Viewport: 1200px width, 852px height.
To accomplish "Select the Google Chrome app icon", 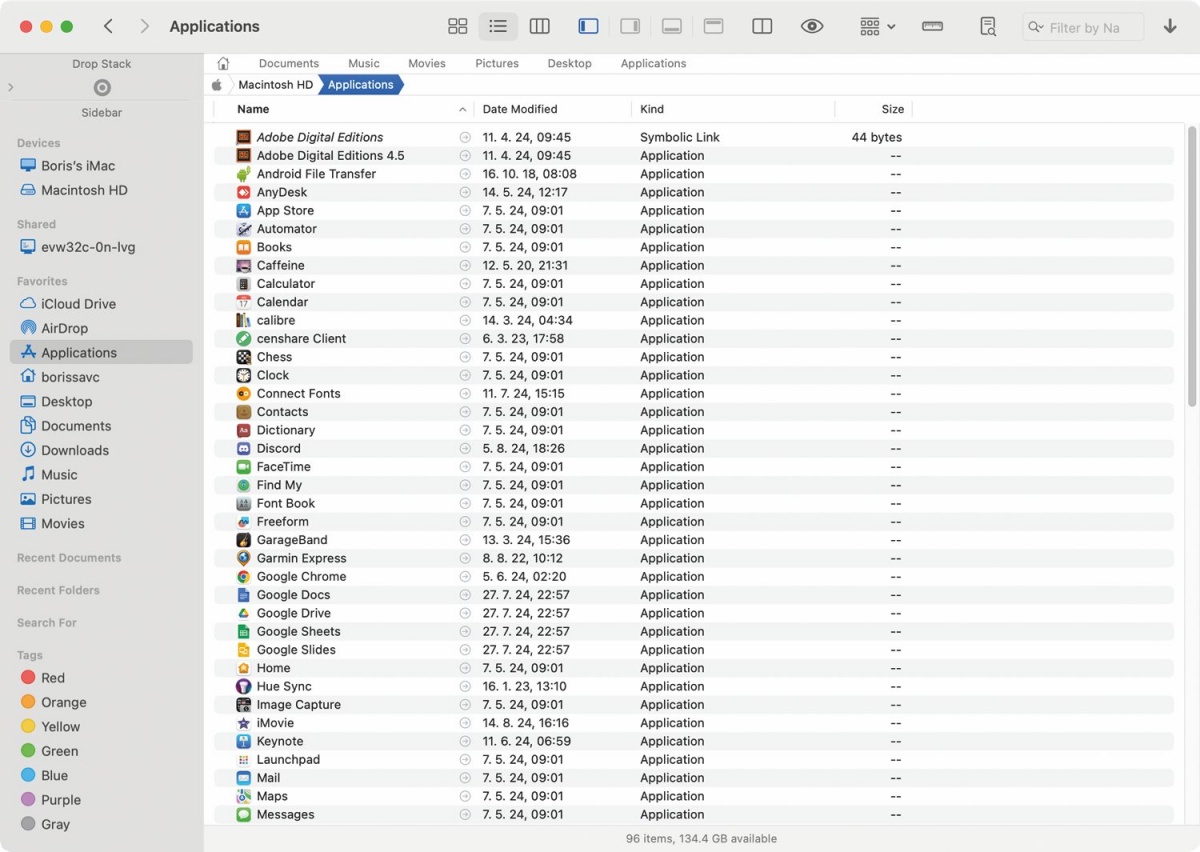I will [x=243, y=577].
